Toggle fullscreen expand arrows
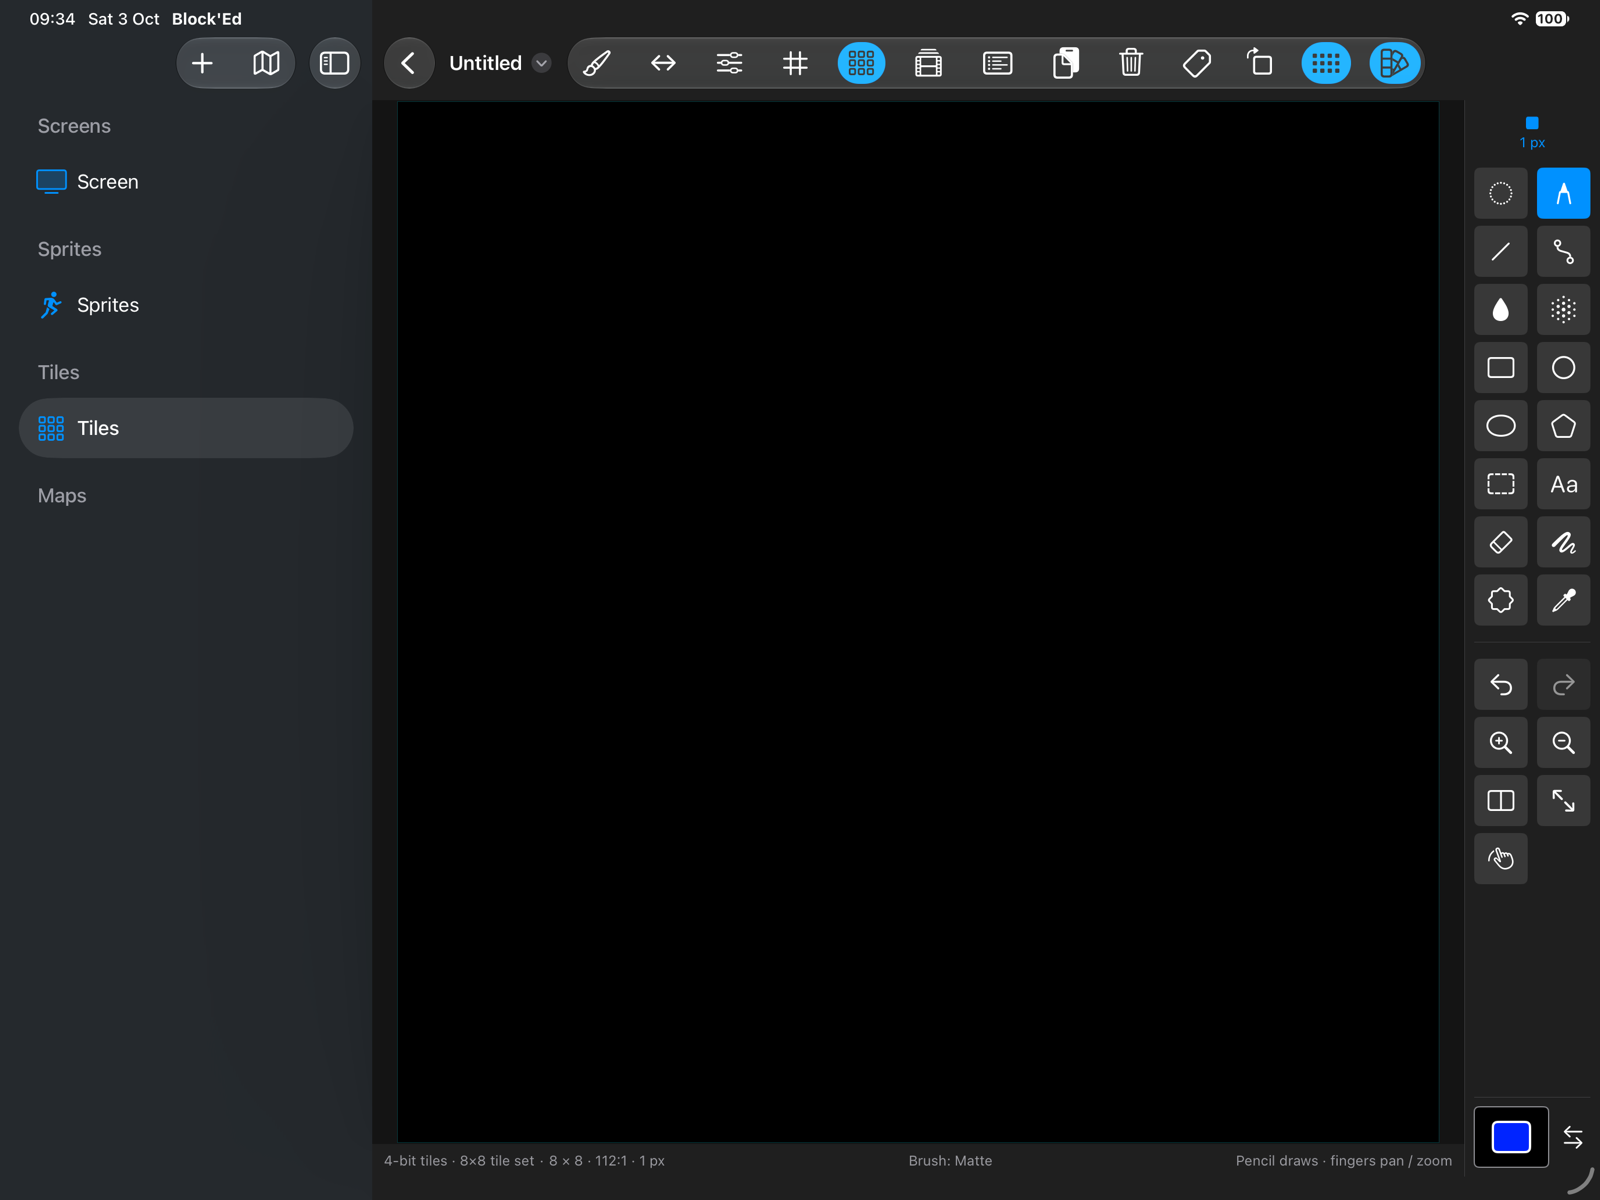 1563,801
